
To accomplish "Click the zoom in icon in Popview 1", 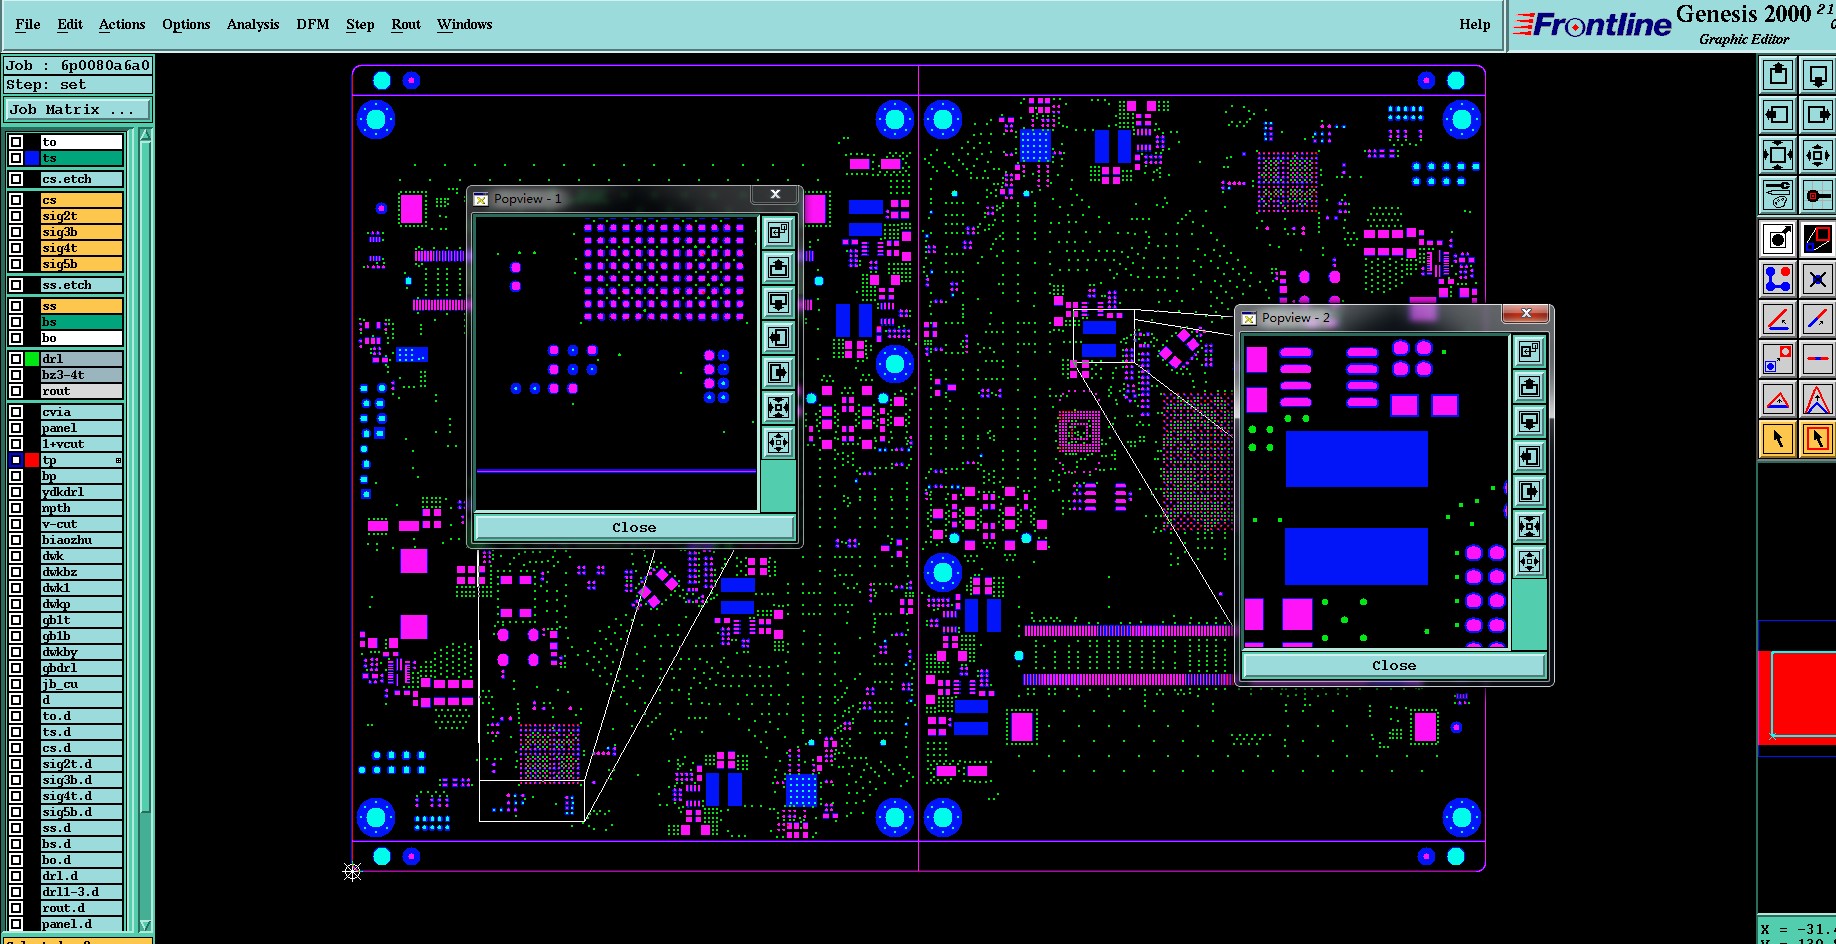I will (x=778, y=407).
